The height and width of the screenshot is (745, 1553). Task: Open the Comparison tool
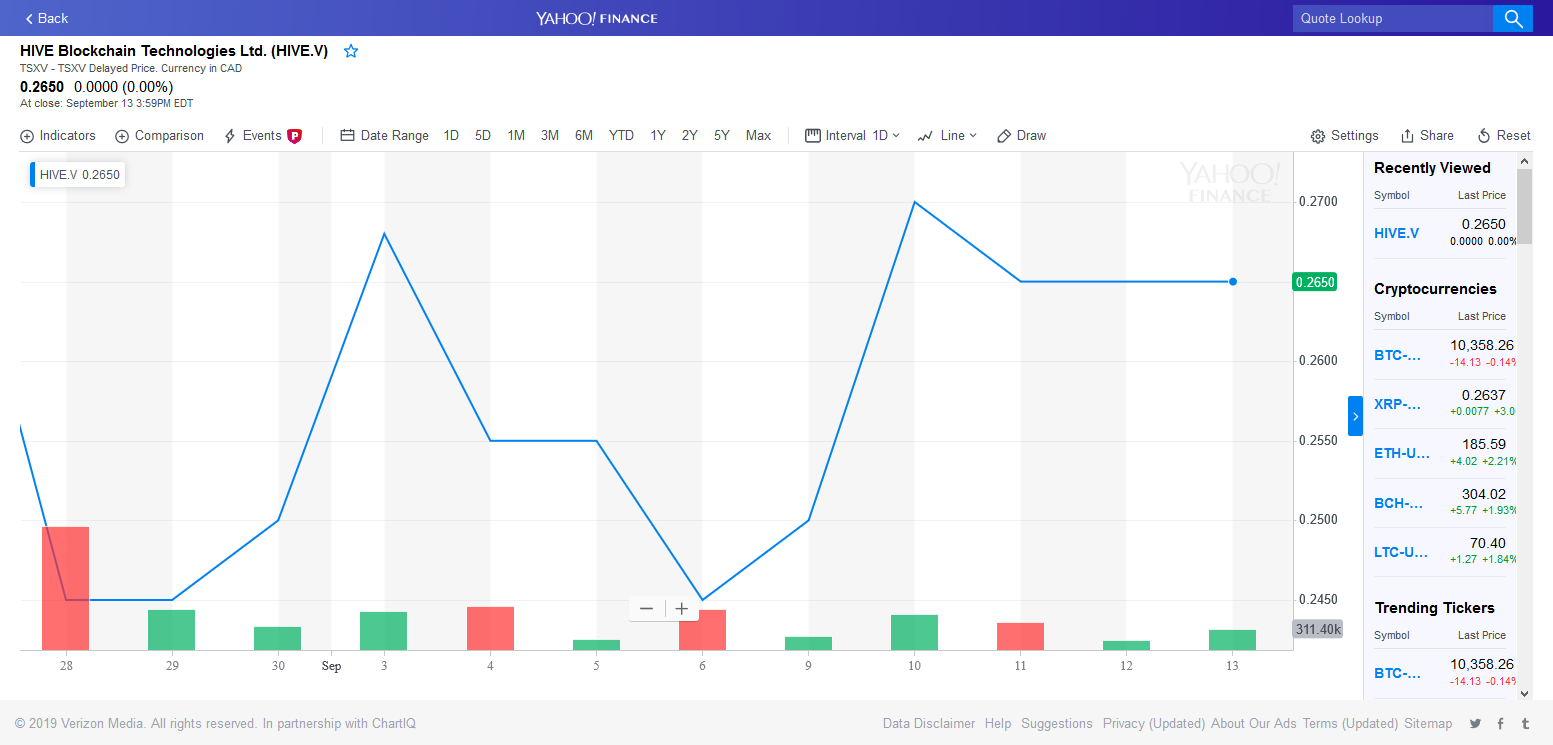coord(159,136)
